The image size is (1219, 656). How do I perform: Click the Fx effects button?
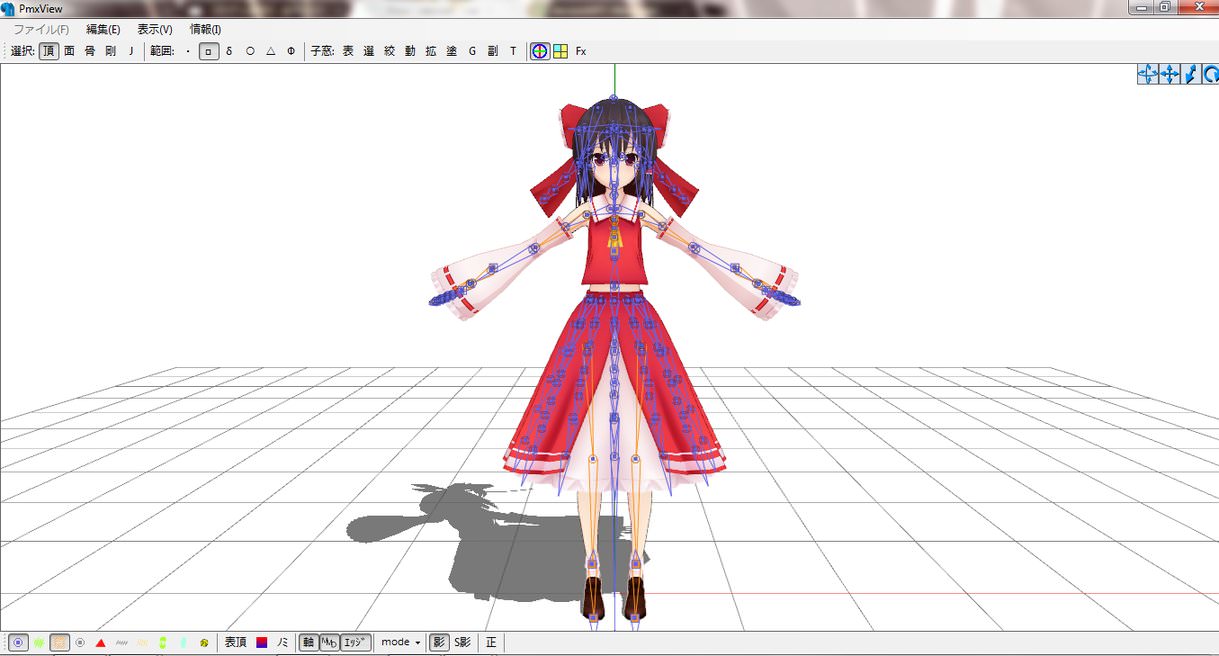click(x=581, y=51)
